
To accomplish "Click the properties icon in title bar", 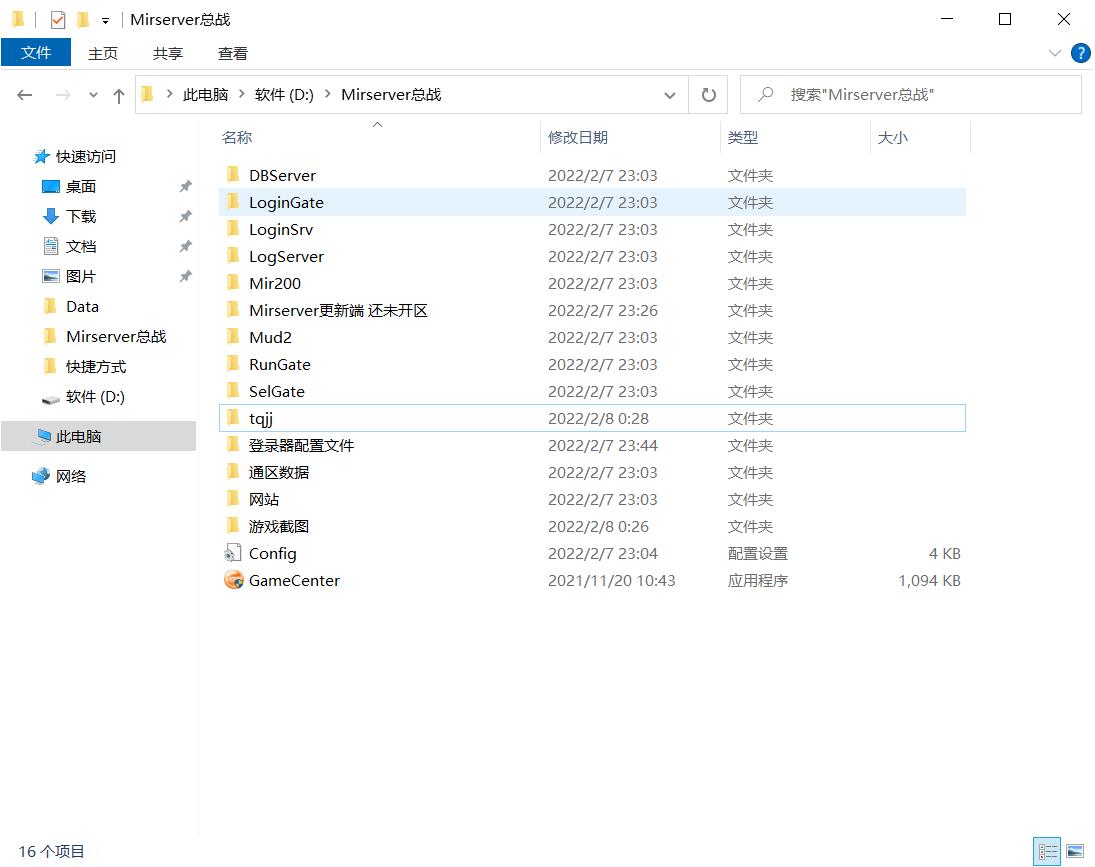I will [58, 19].
